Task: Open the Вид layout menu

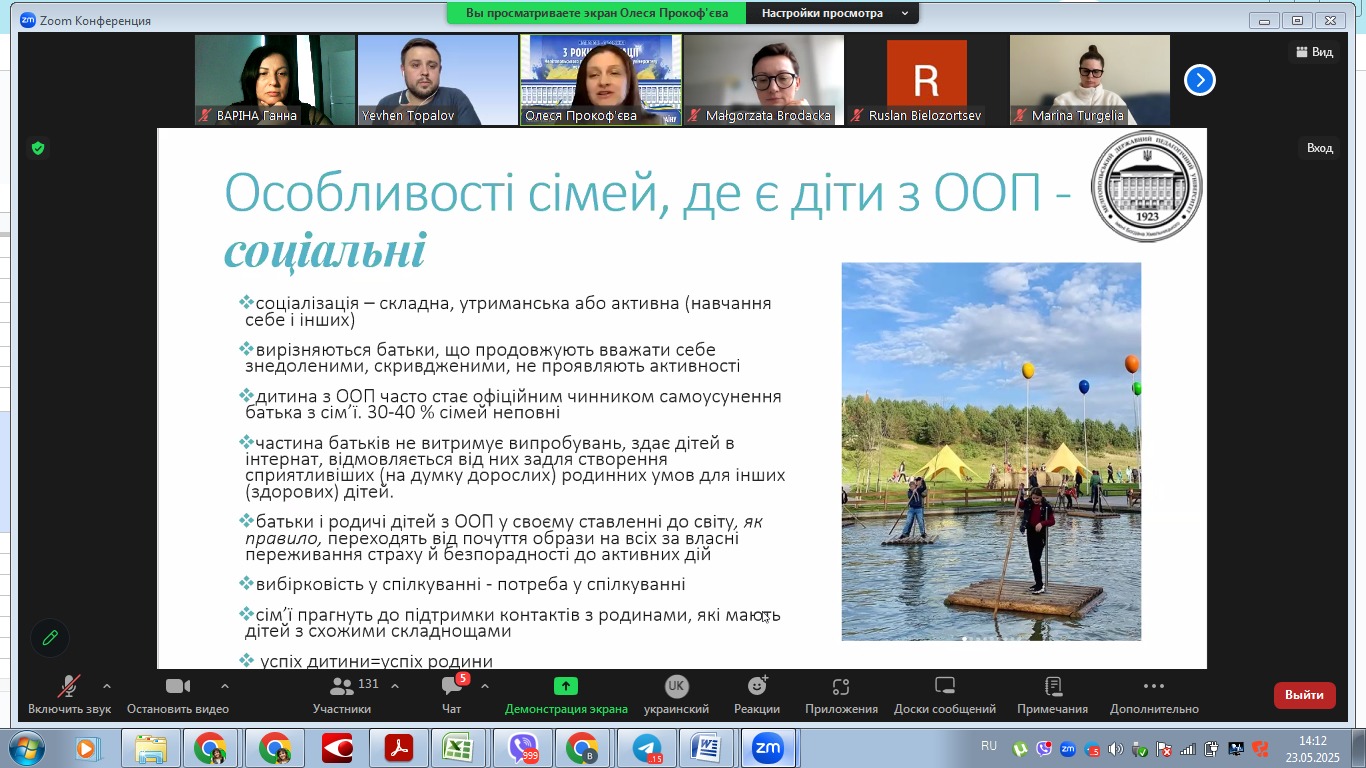Action: tap(1314, 52)
